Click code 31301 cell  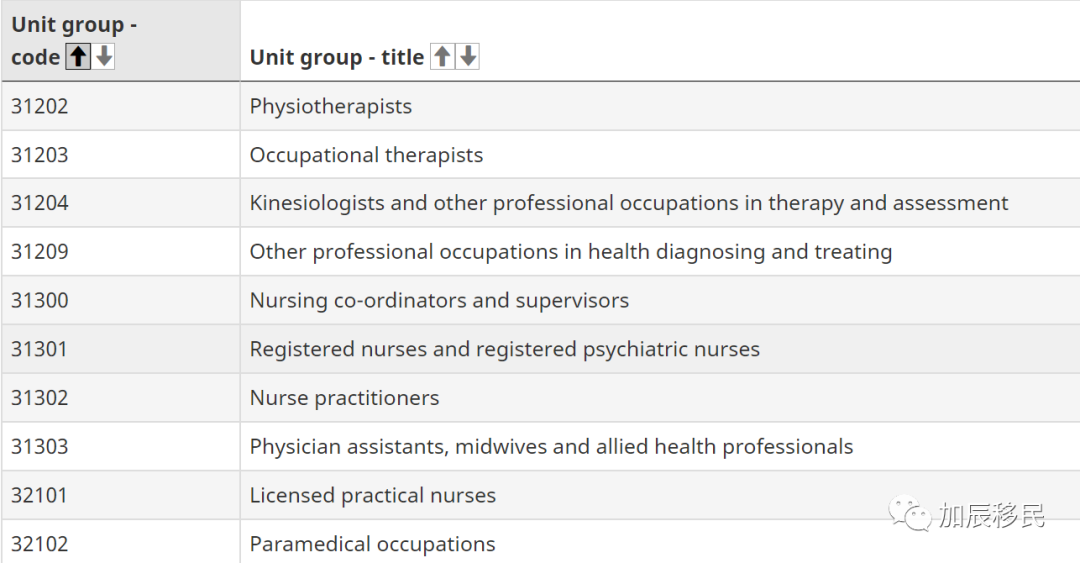click(x=39, y=349)
